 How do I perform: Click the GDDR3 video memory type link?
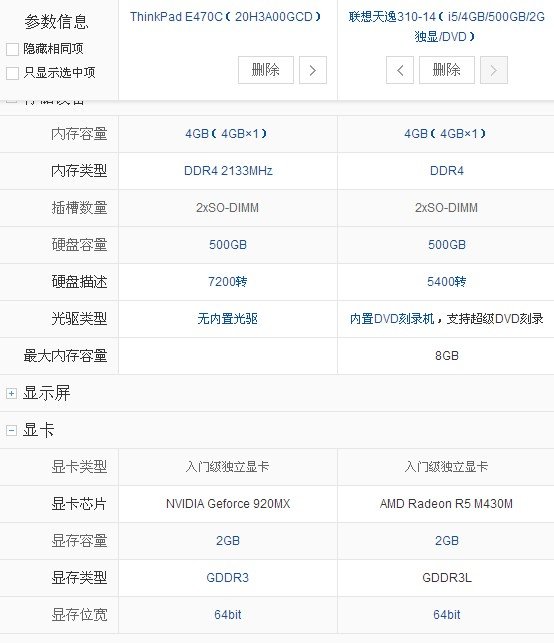[x=228, y=578]
